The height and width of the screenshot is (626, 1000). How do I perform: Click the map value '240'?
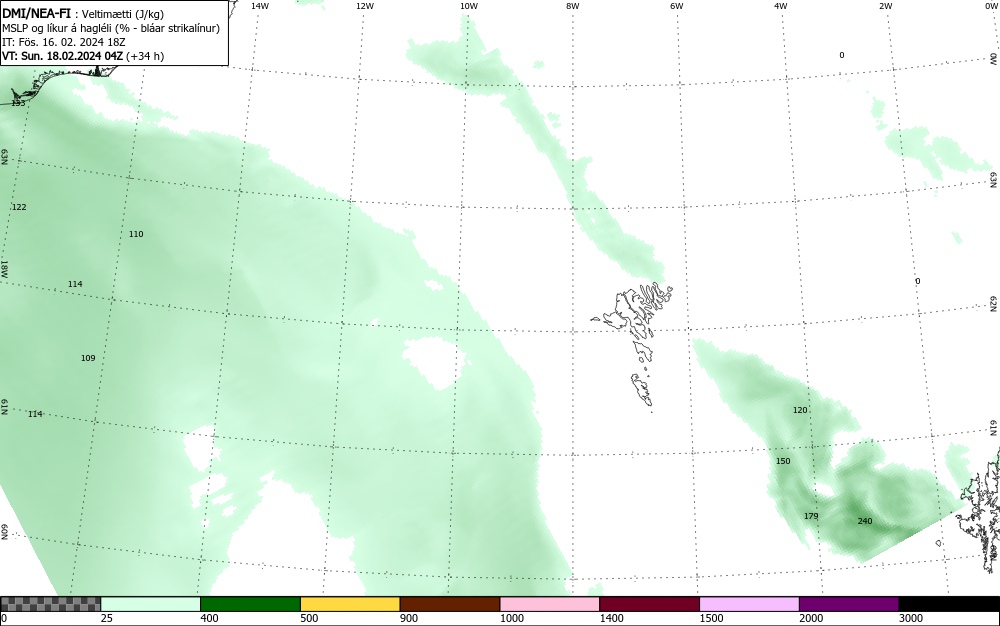[x=865, y=521]
